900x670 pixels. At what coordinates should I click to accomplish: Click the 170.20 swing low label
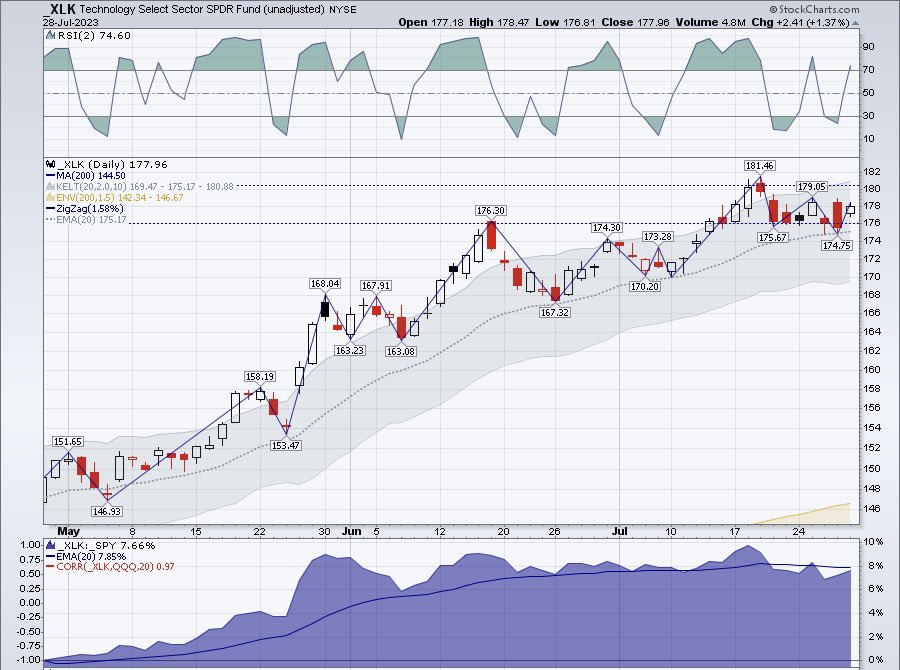tap(645, 286)
